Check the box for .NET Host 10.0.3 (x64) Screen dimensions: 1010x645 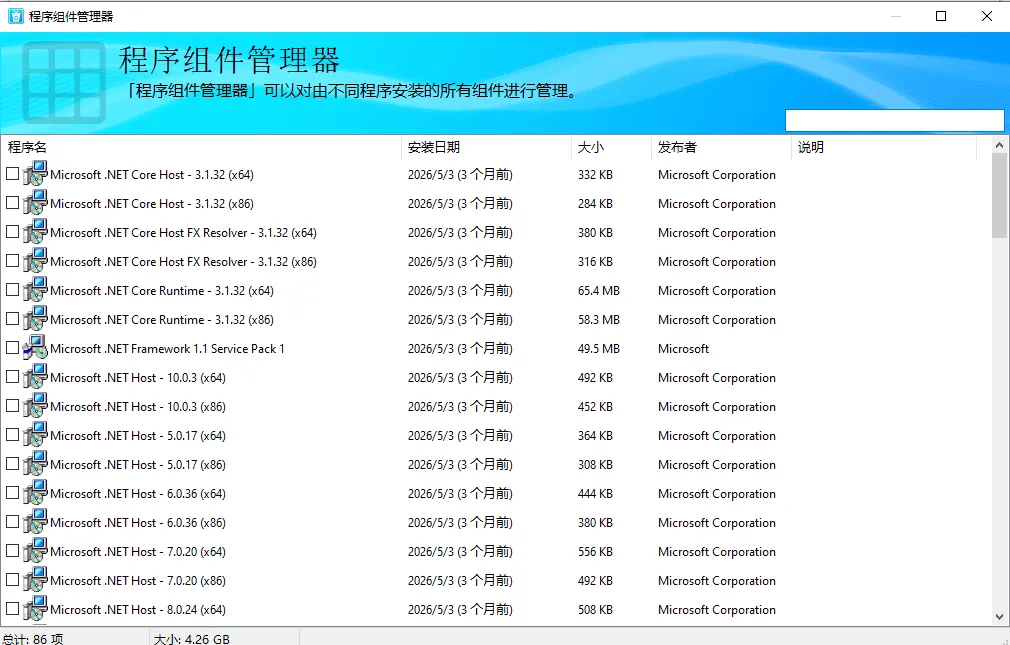coord(12,377)
